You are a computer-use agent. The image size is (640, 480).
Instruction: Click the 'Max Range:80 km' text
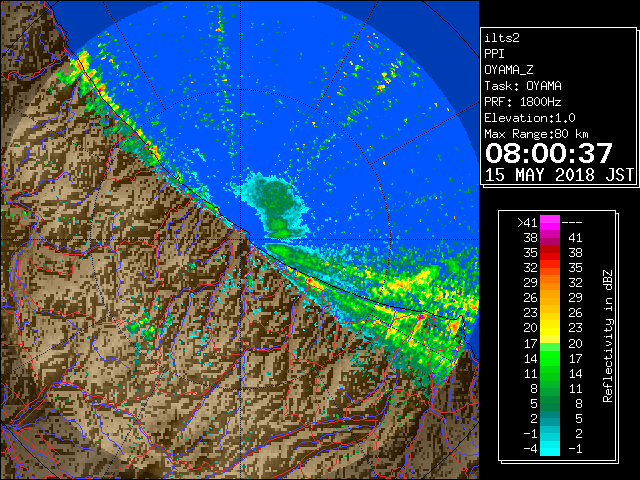coord(537,134)
